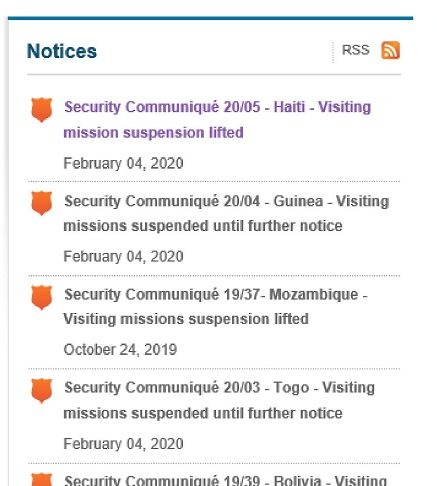Click the February 04, 2020 date under Togo
The image size is (437, 486).
coord(123,444)
